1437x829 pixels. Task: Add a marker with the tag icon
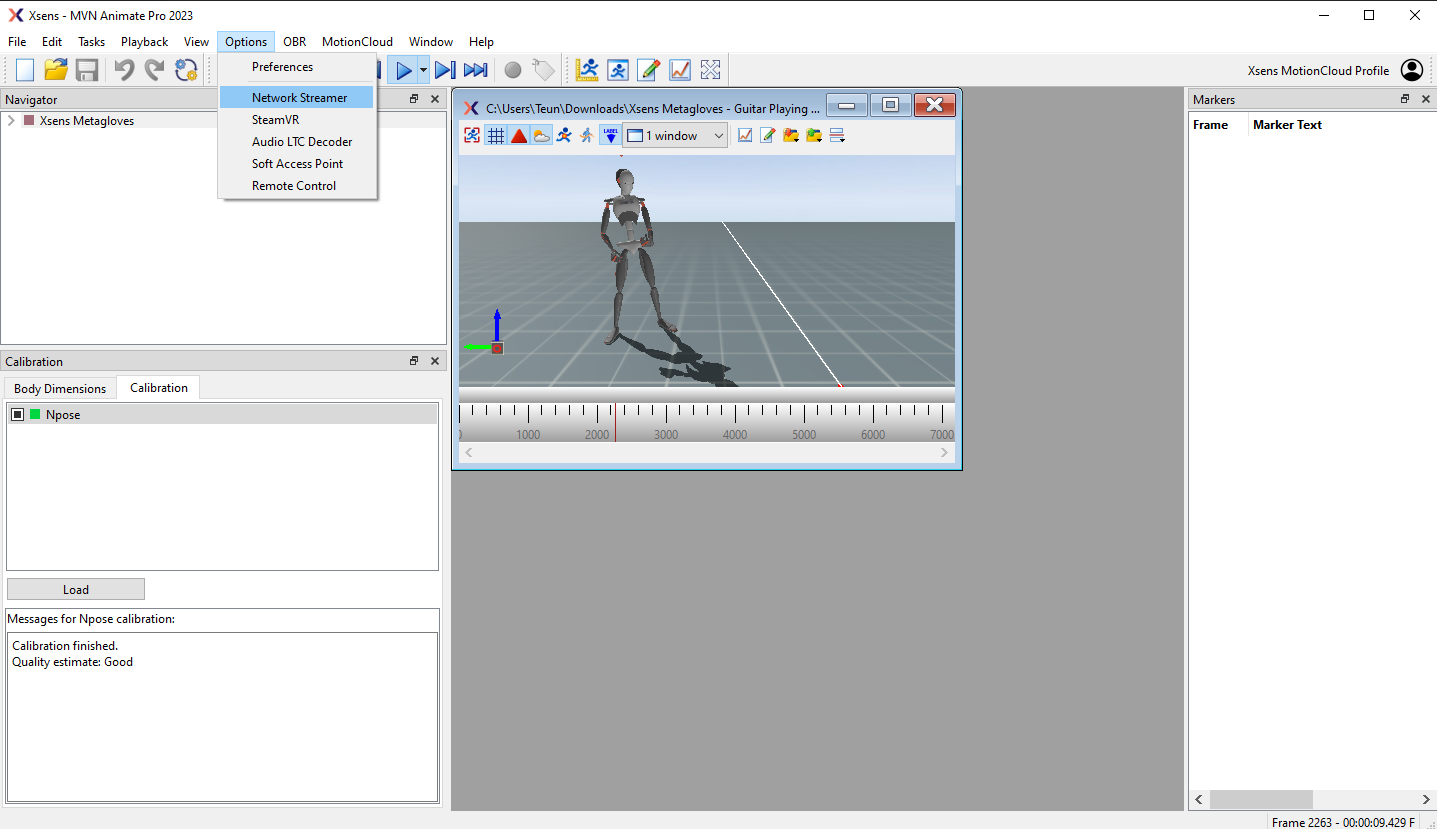[x=543, y=70]
